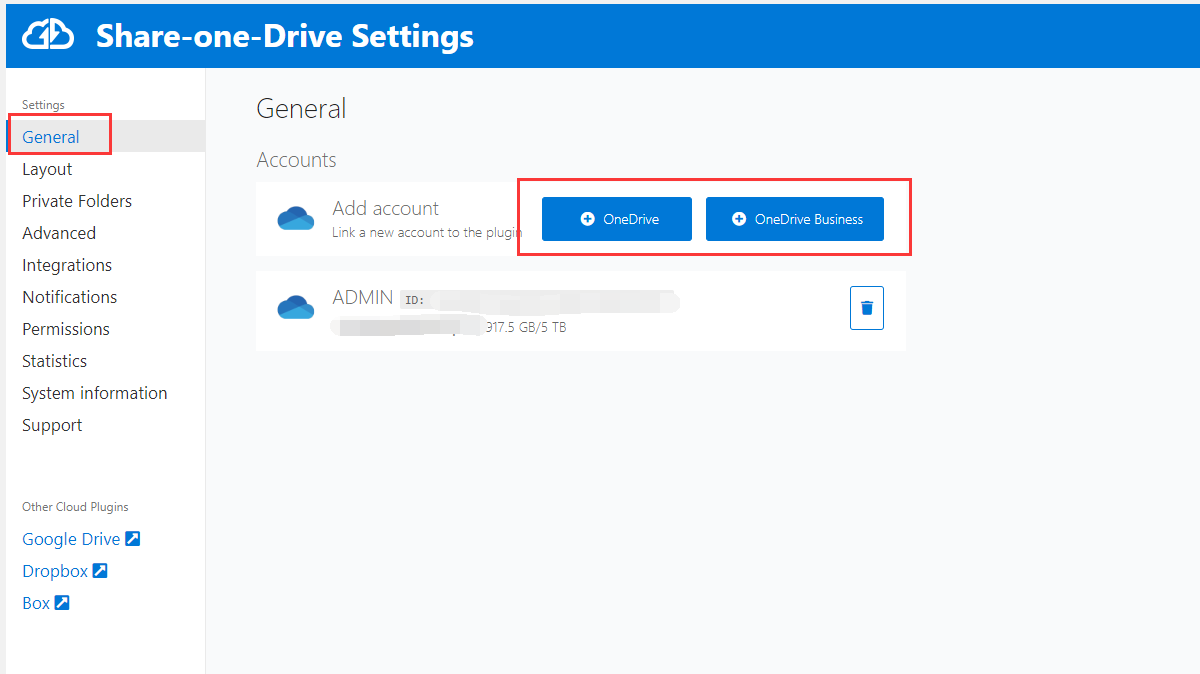Open the Dropbox plugin link

[55, 571]
